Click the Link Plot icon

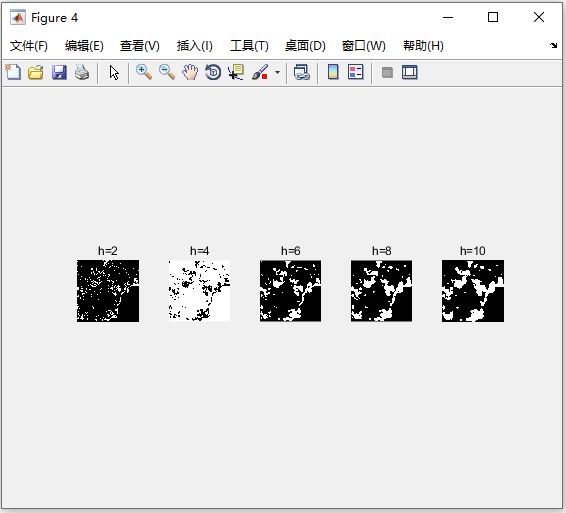point(302,72)
